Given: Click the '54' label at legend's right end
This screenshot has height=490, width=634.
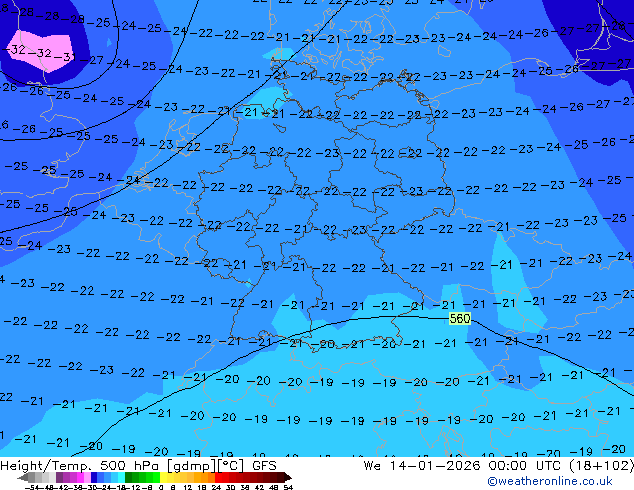Looking at the screenshot, I should click(x=288, y=488).
